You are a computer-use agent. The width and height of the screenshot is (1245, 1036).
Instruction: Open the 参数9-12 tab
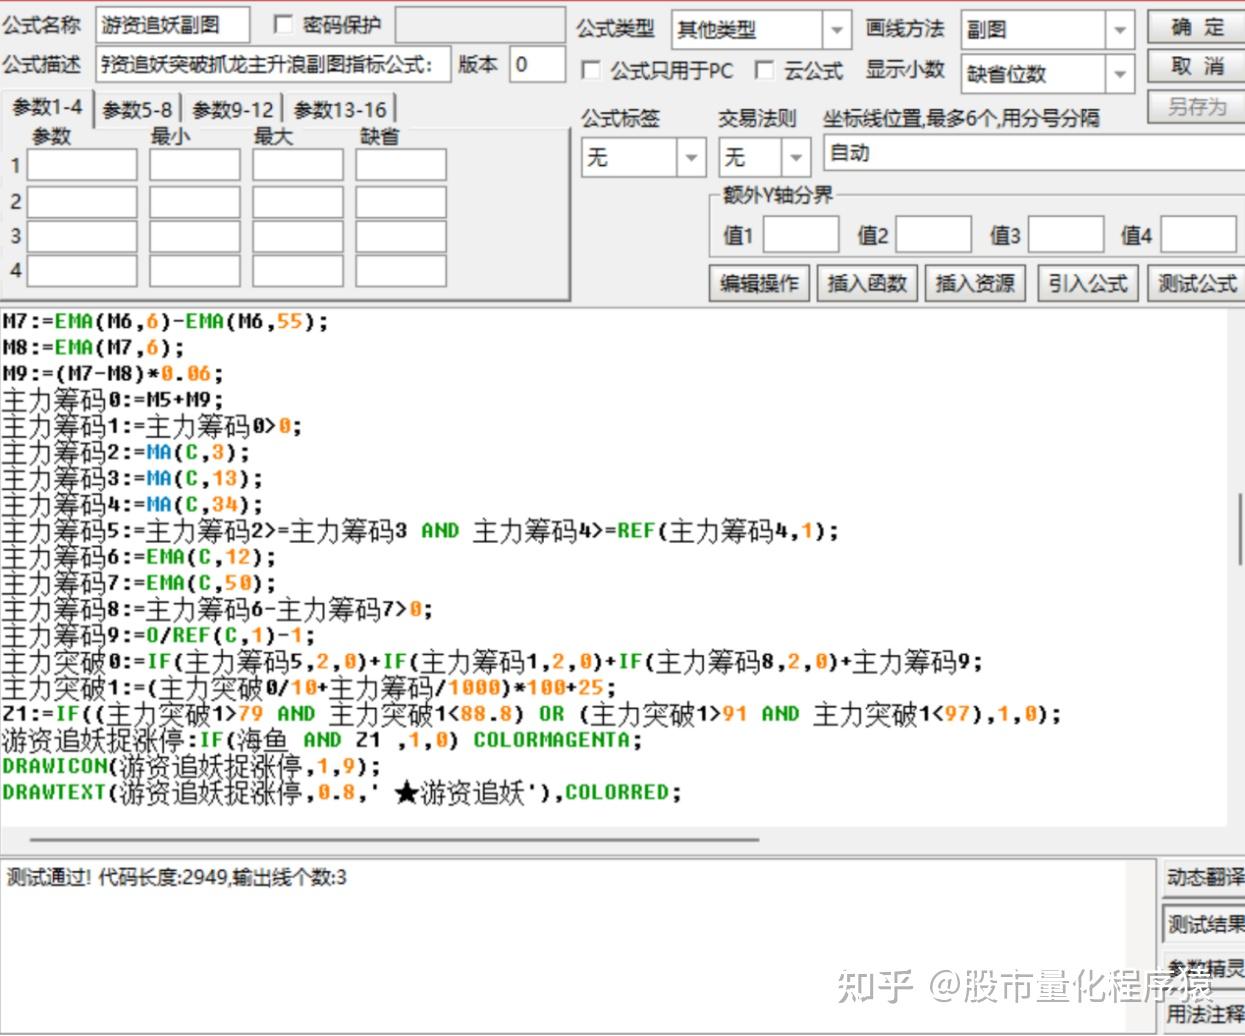[x=232, y=110]
